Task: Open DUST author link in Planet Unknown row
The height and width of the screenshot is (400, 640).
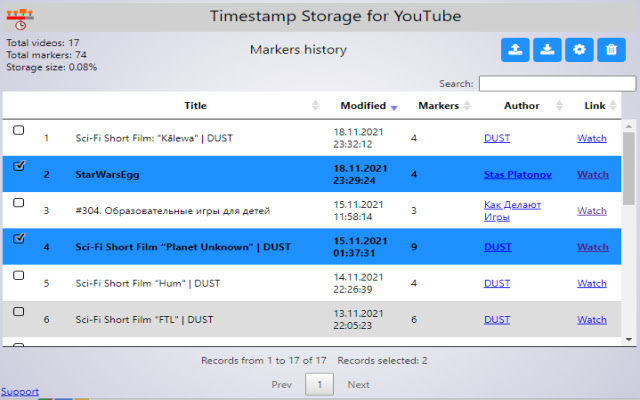Action: [498, 247]
